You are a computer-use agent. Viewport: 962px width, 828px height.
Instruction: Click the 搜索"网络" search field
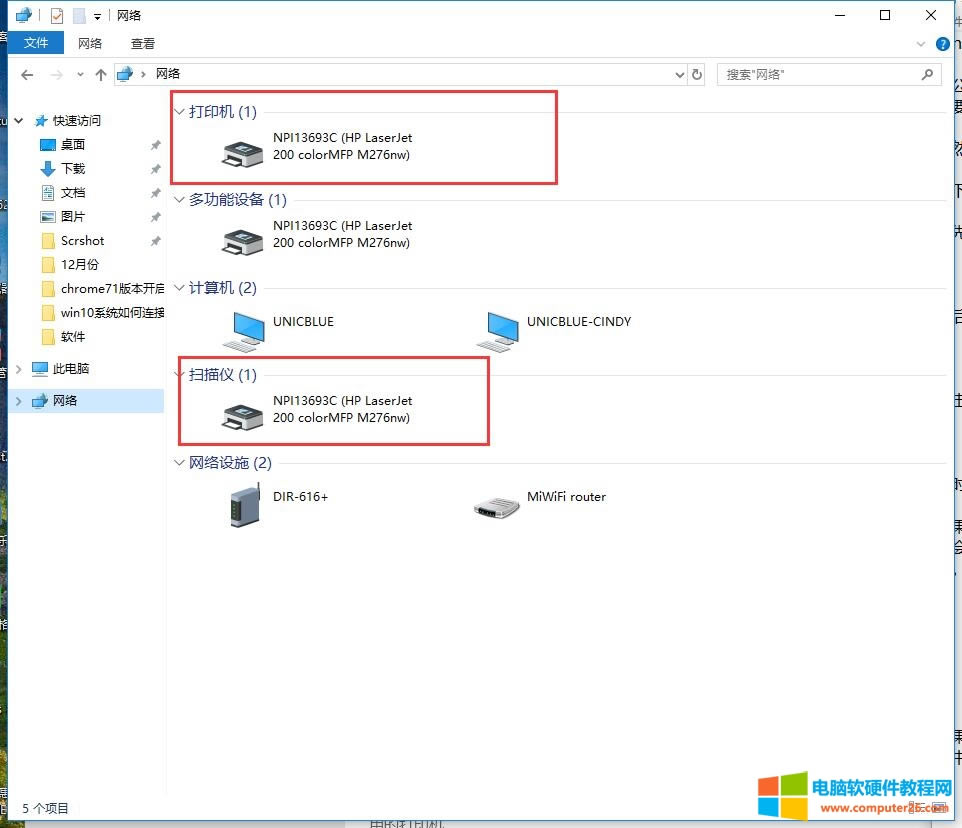pos(820,75)
